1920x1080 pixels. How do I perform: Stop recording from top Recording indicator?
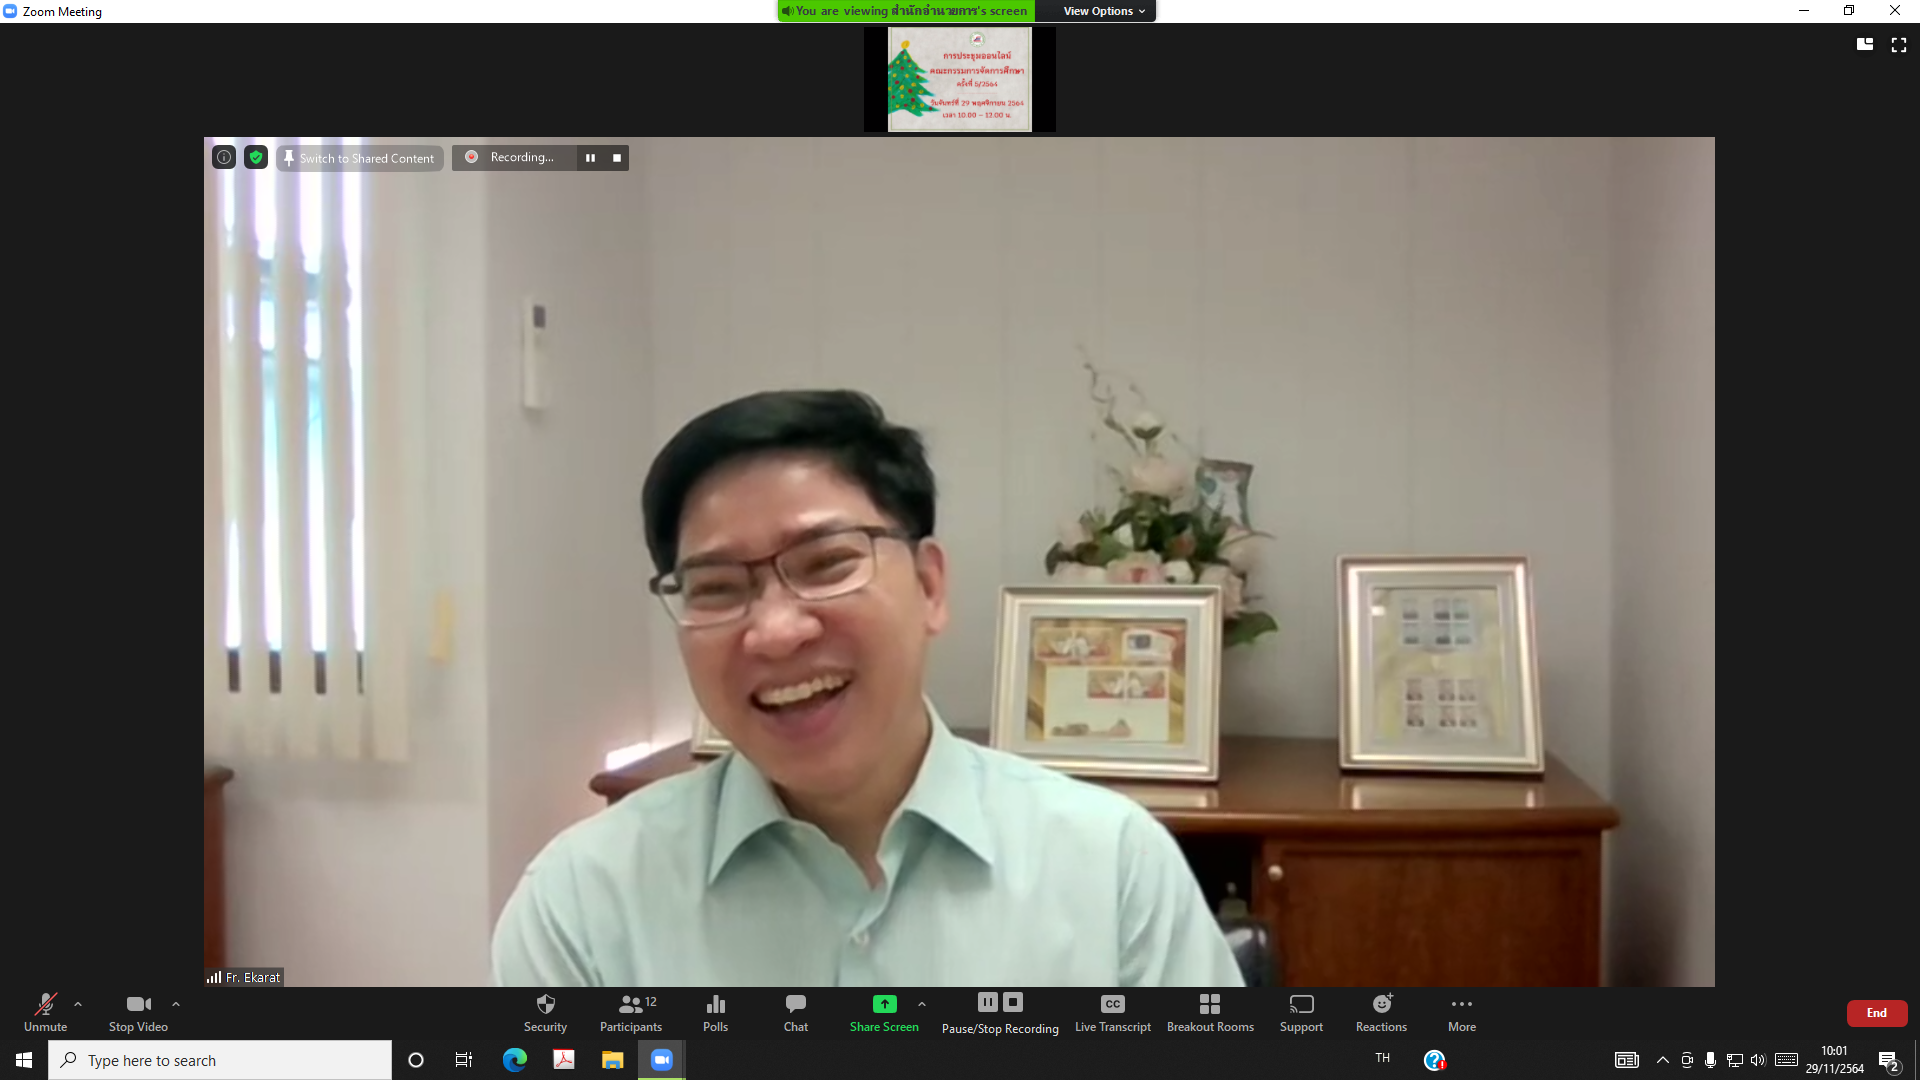pyautogui.click(x=617, y=158)
